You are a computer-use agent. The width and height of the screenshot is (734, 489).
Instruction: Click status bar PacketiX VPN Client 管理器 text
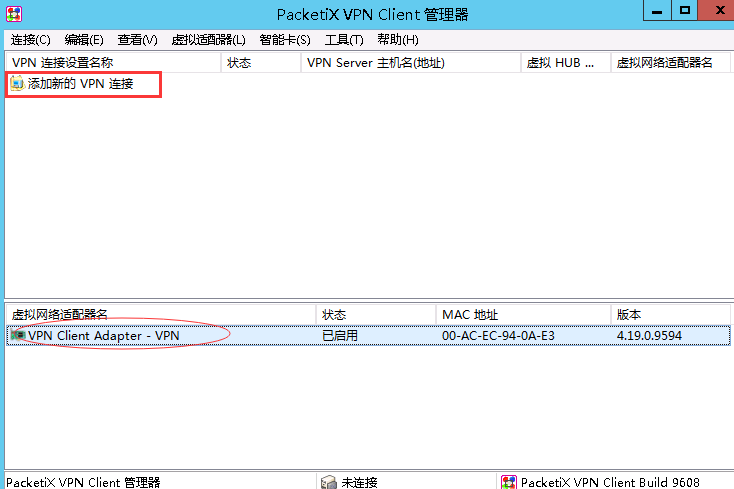83,482
